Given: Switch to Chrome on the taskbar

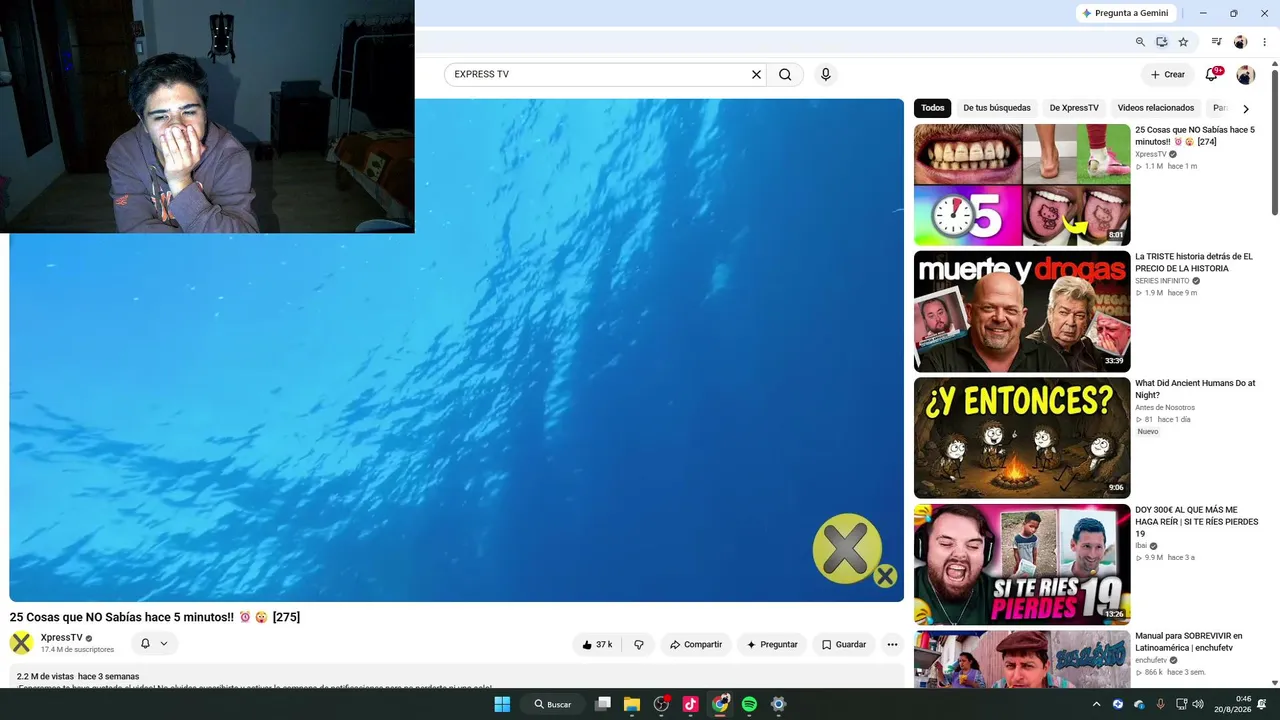Looking at the screenshot, I should coord(720,704).
